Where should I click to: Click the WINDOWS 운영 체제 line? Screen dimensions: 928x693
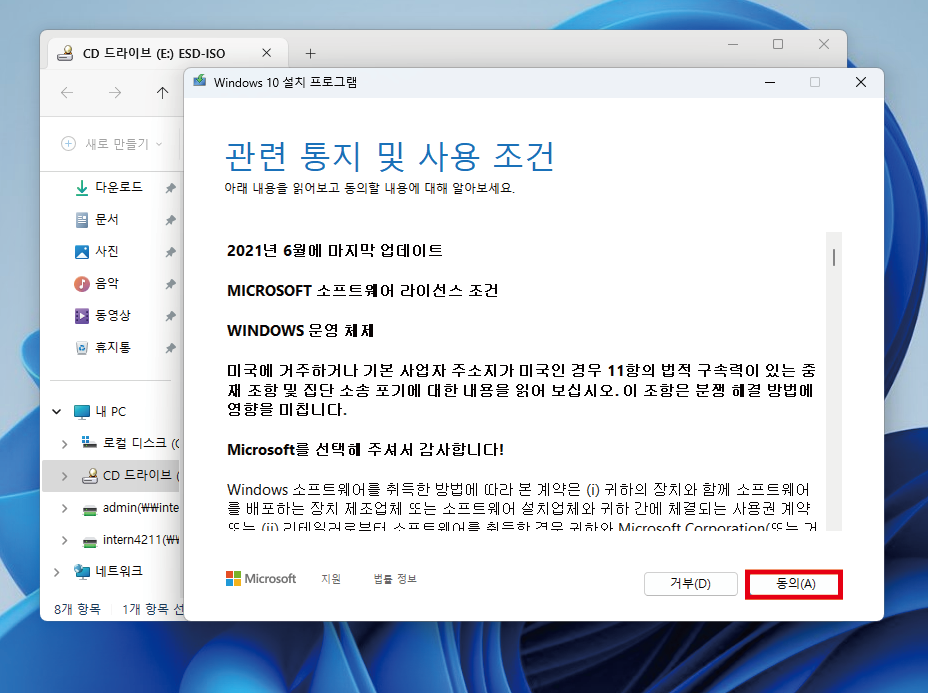coord(301,331)
